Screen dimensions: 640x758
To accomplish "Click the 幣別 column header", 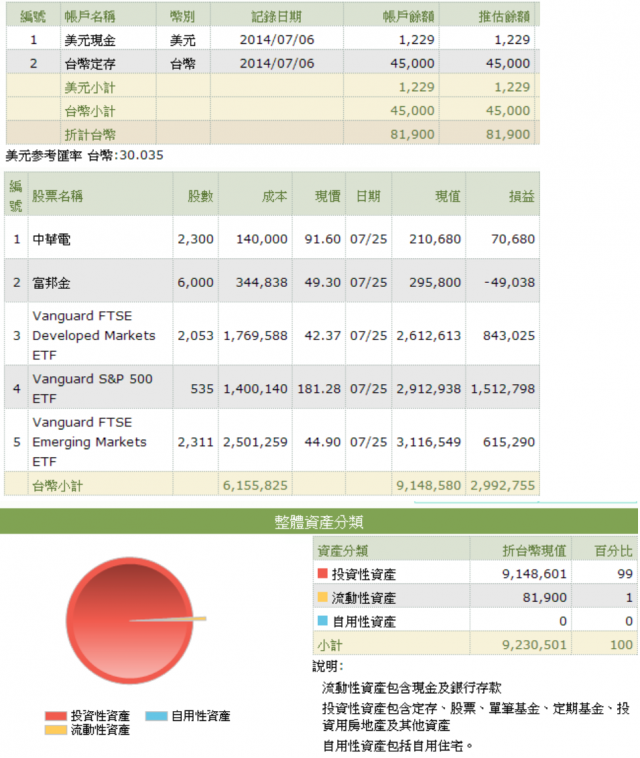I will 182,16.
